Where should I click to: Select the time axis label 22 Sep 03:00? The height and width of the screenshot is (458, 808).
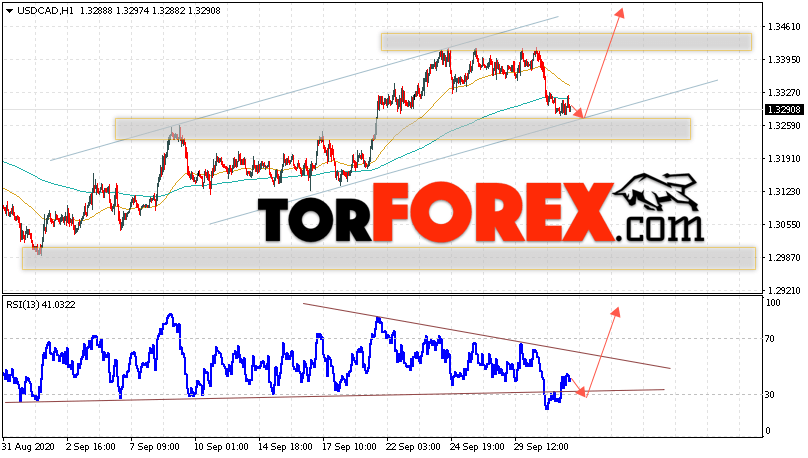pos(413,447)
